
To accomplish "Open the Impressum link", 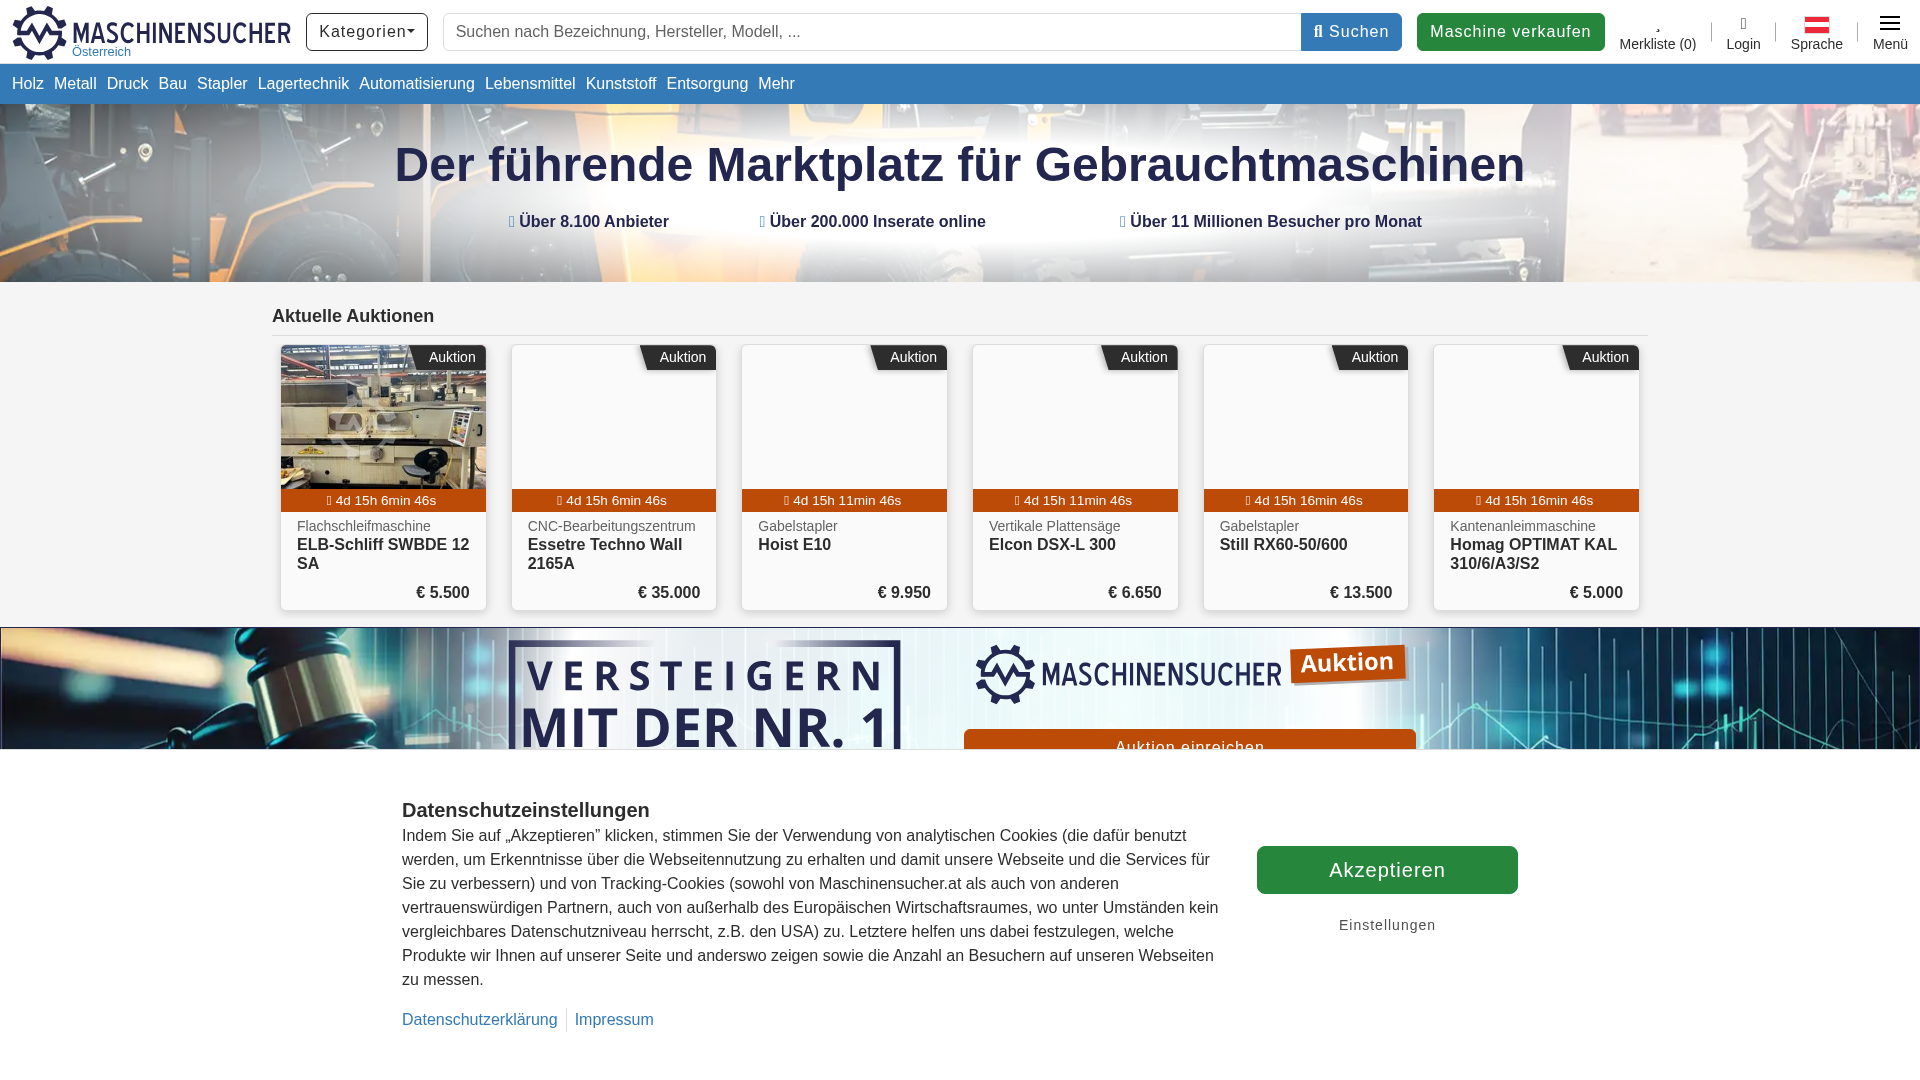I will pyautogui.click(x=614, y=1020).
